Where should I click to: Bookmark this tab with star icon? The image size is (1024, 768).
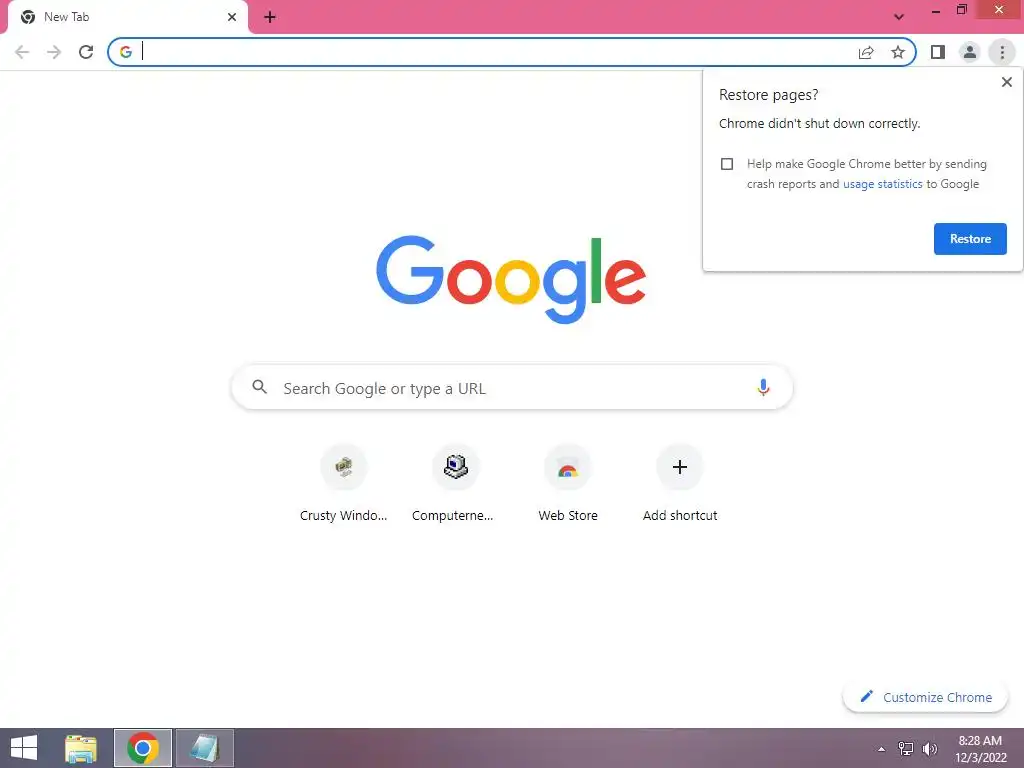tap(898, 52)
